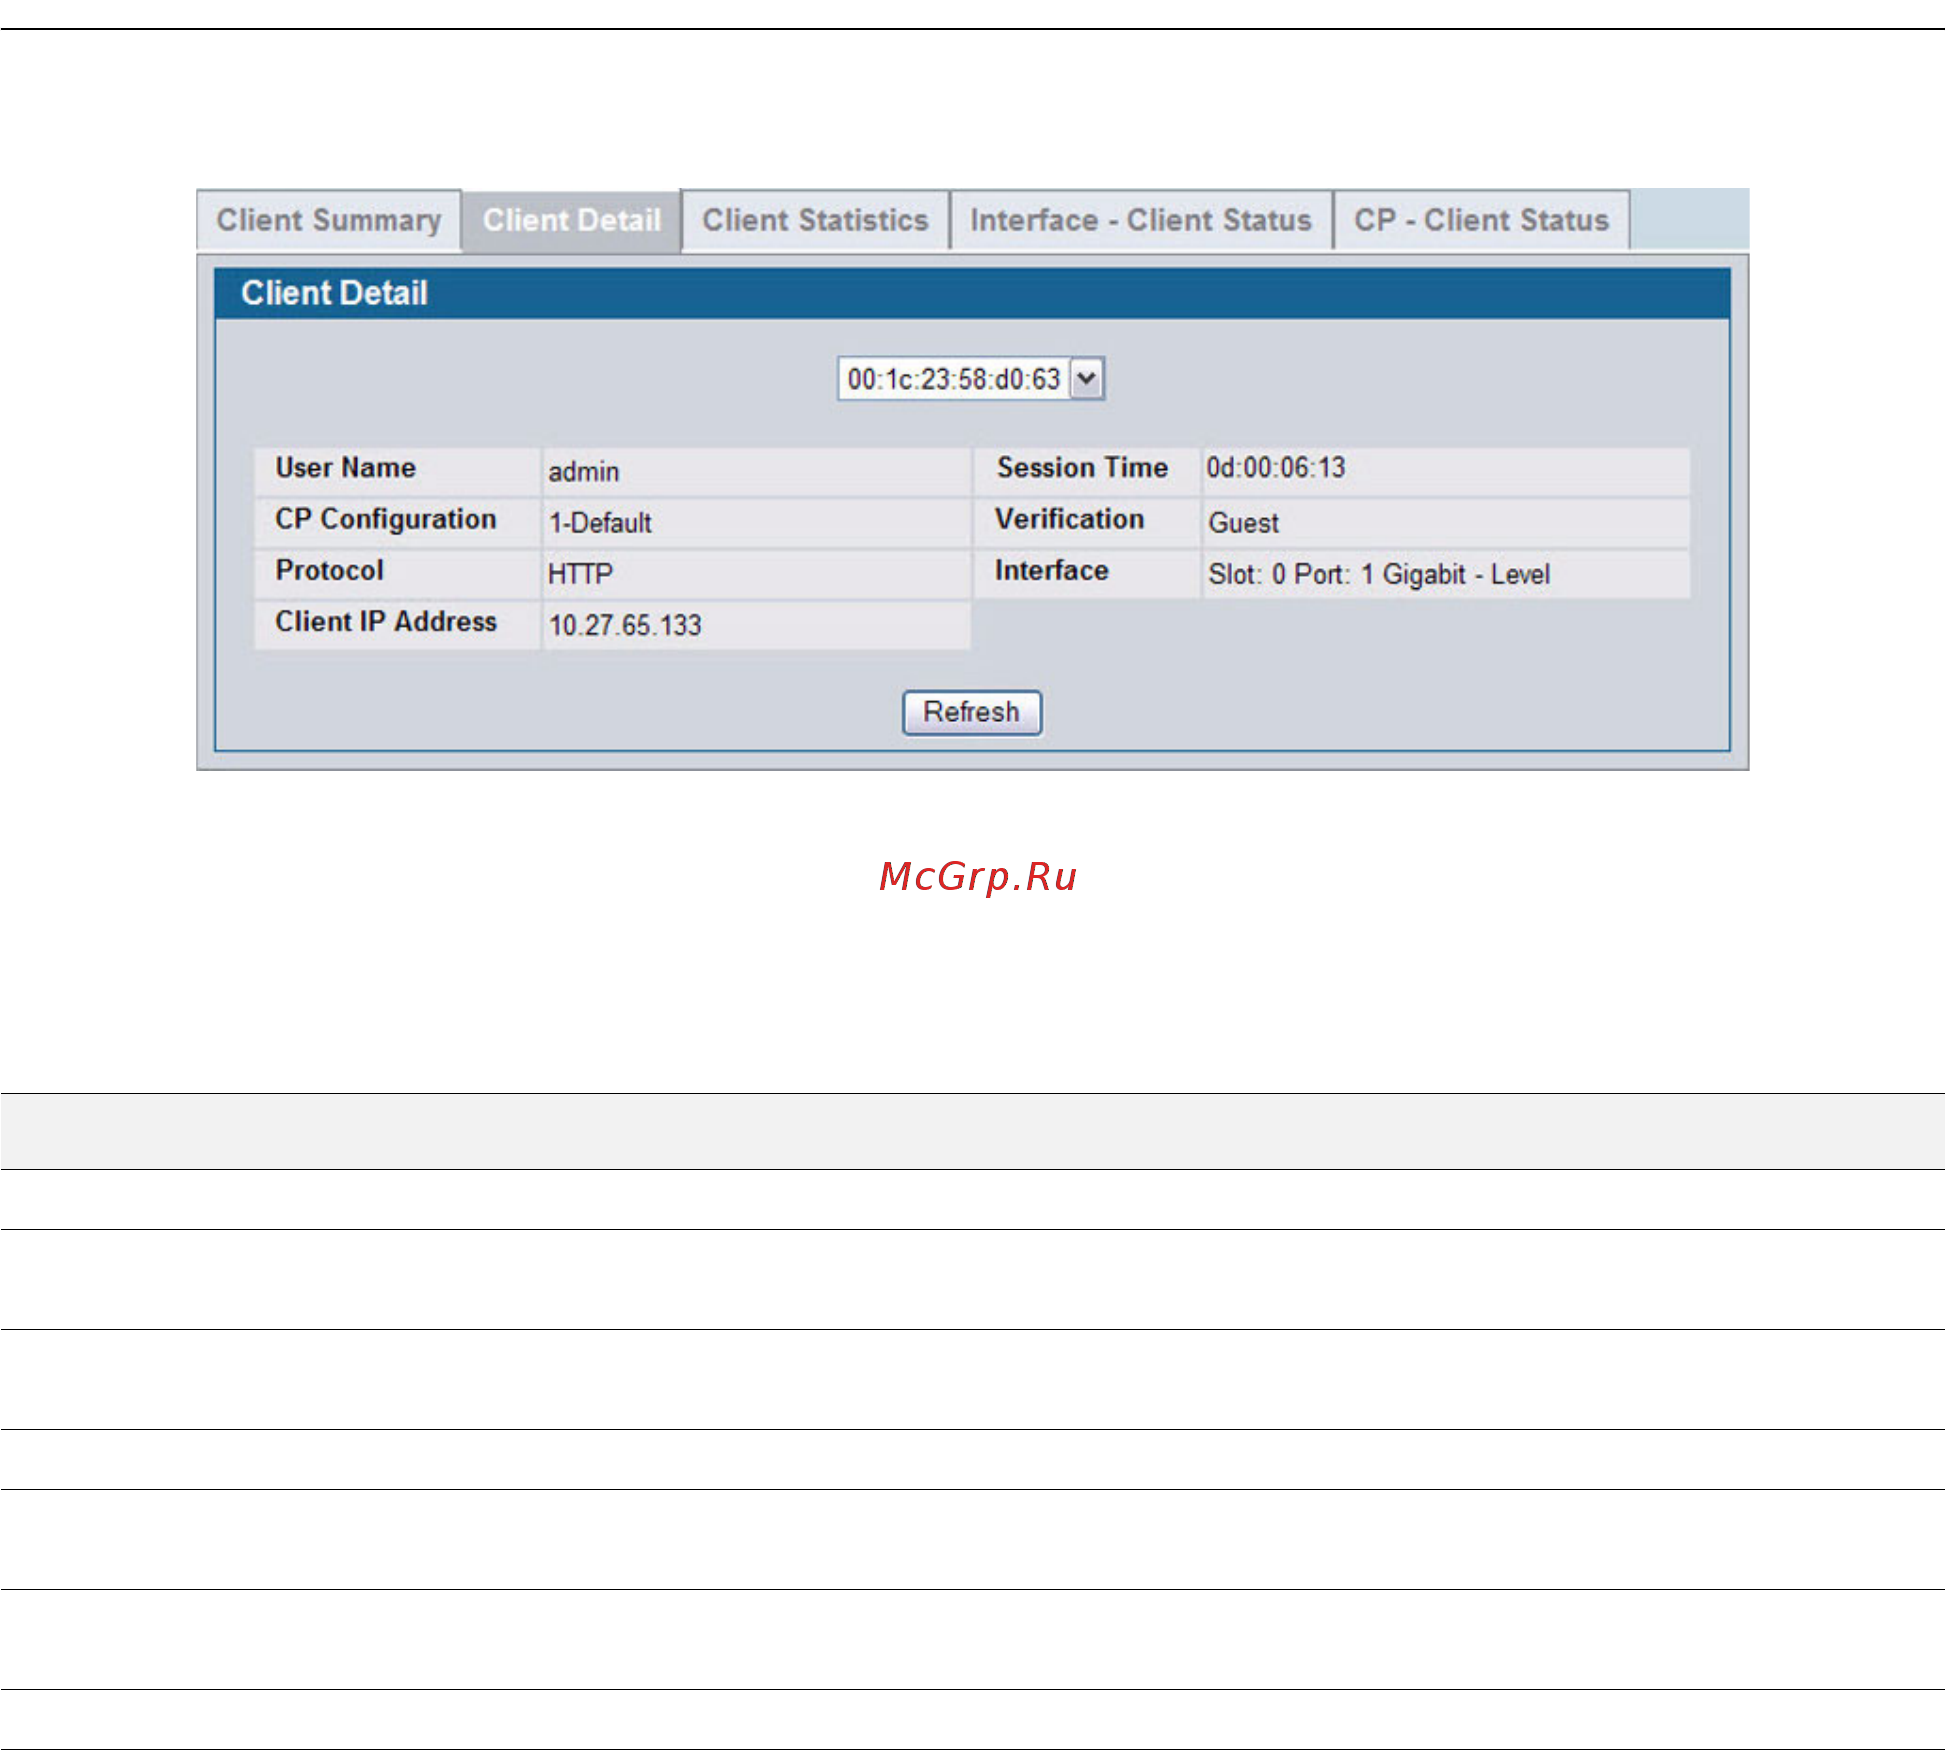Select the Interface value Slot: 0 Port: 1
This screenshot has width=1945, height=1750.
tap(1379, 574)
